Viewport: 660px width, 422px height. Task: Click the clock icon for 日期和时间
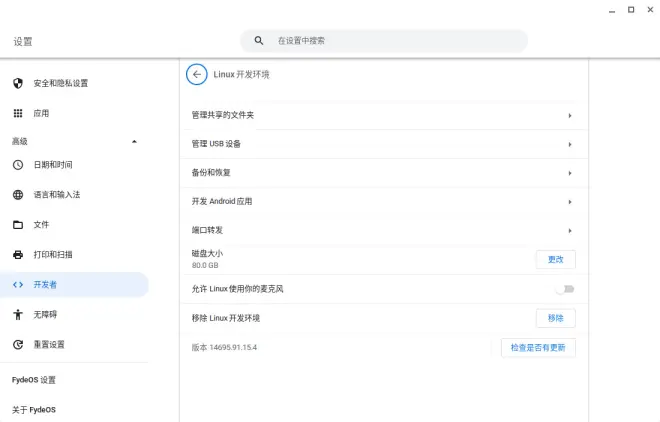18,165
